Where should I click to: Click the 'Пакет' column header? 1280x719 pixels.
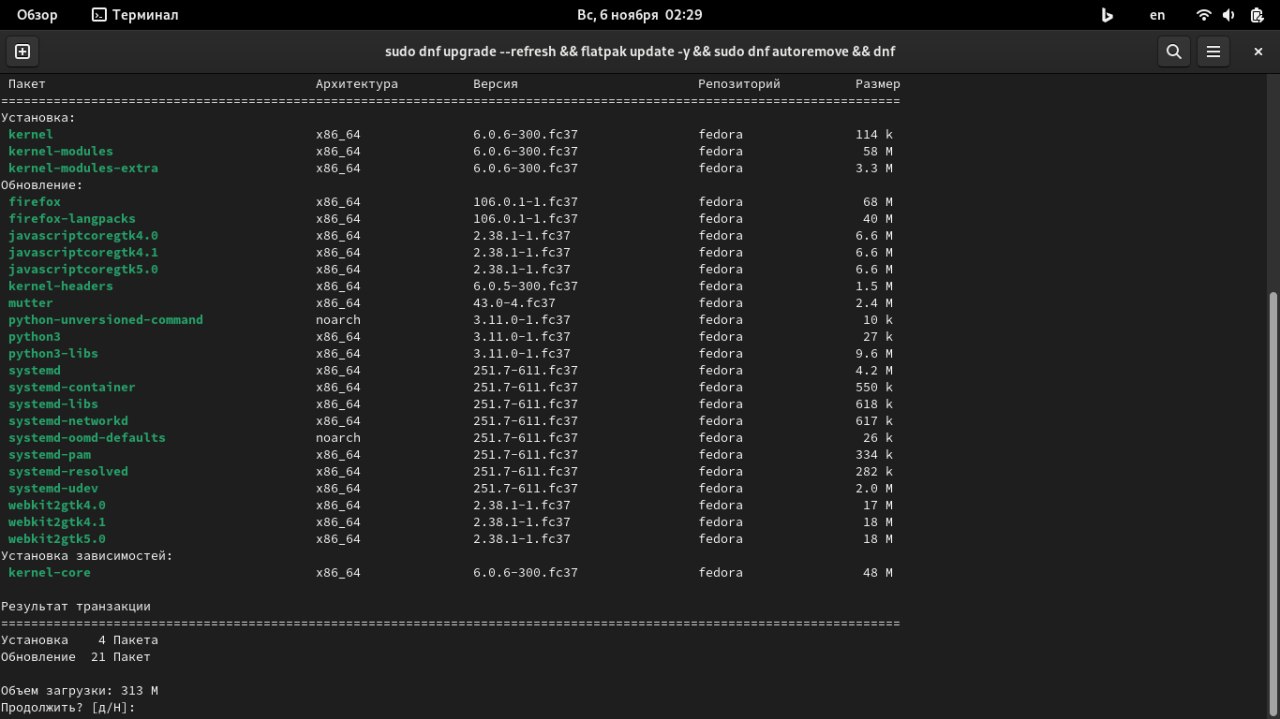(27, 84)
